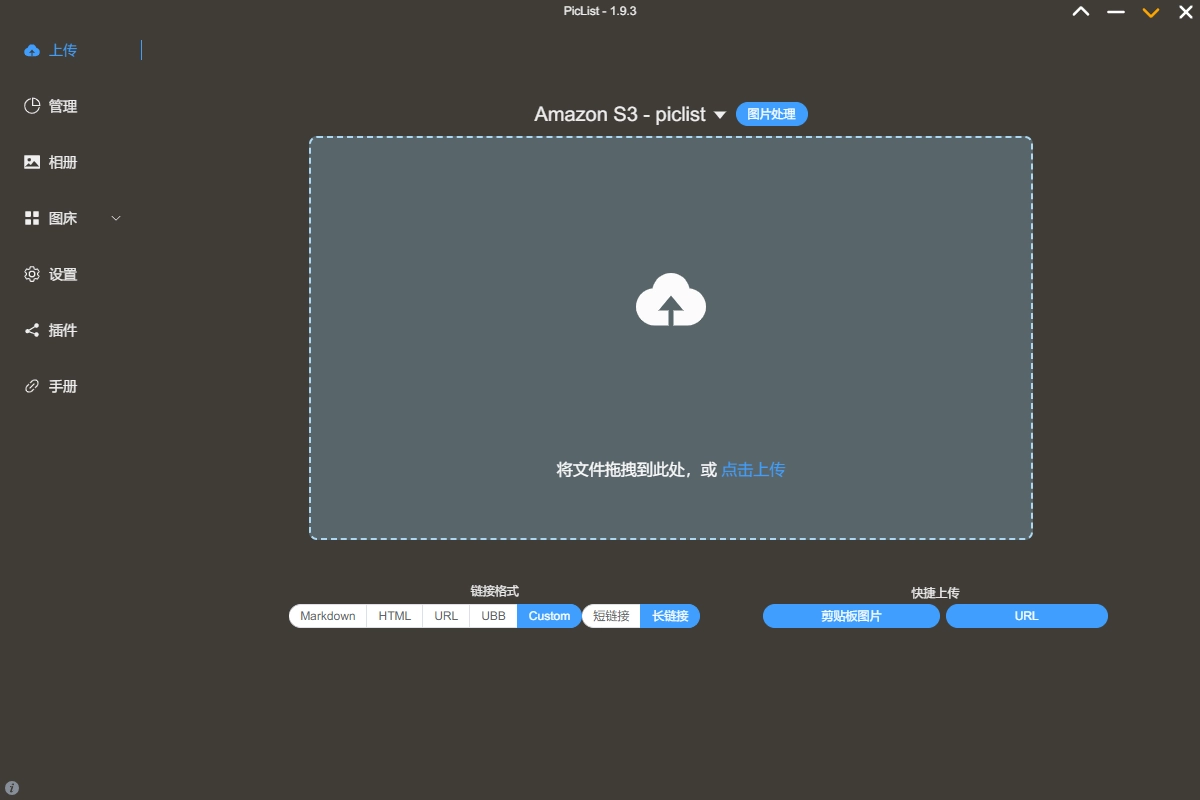The width and height of the screenshot is (1200, 800).
Task: Switch to 短链接 option
Action: 611,616
